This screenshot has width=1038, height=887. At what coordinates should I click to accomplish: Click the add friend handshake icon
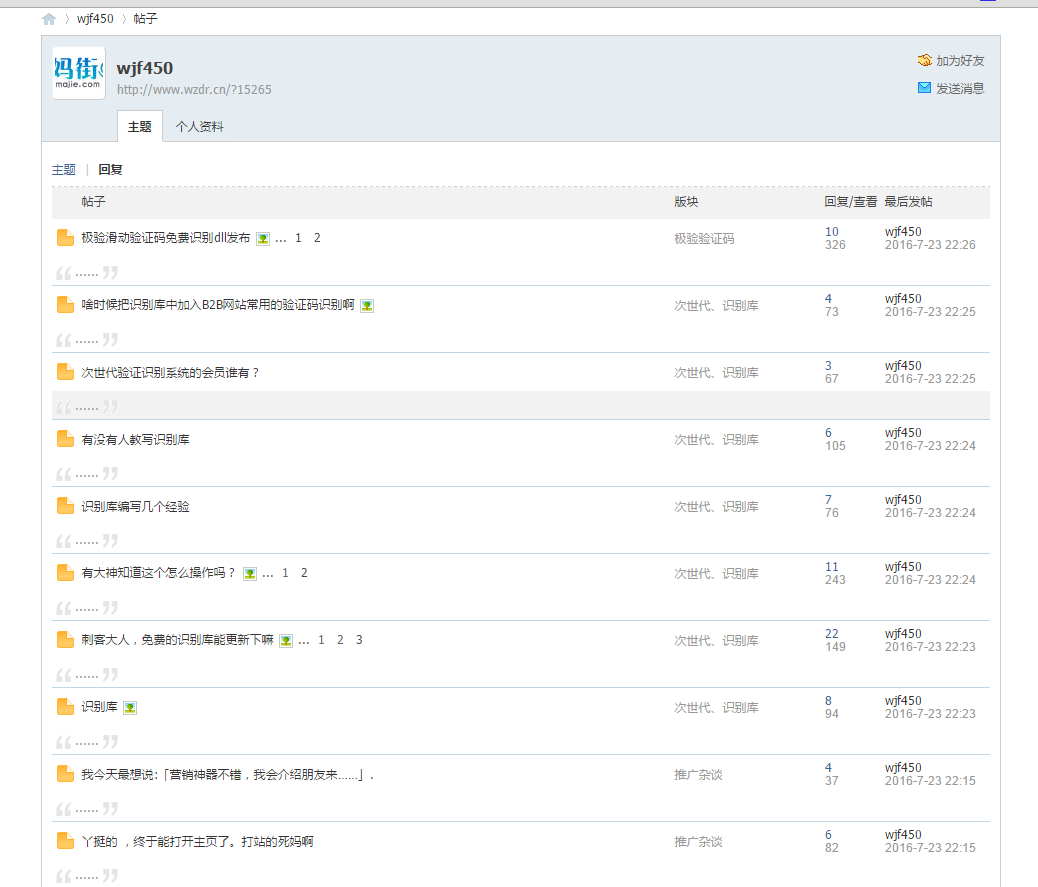click(x=924, y=61)
